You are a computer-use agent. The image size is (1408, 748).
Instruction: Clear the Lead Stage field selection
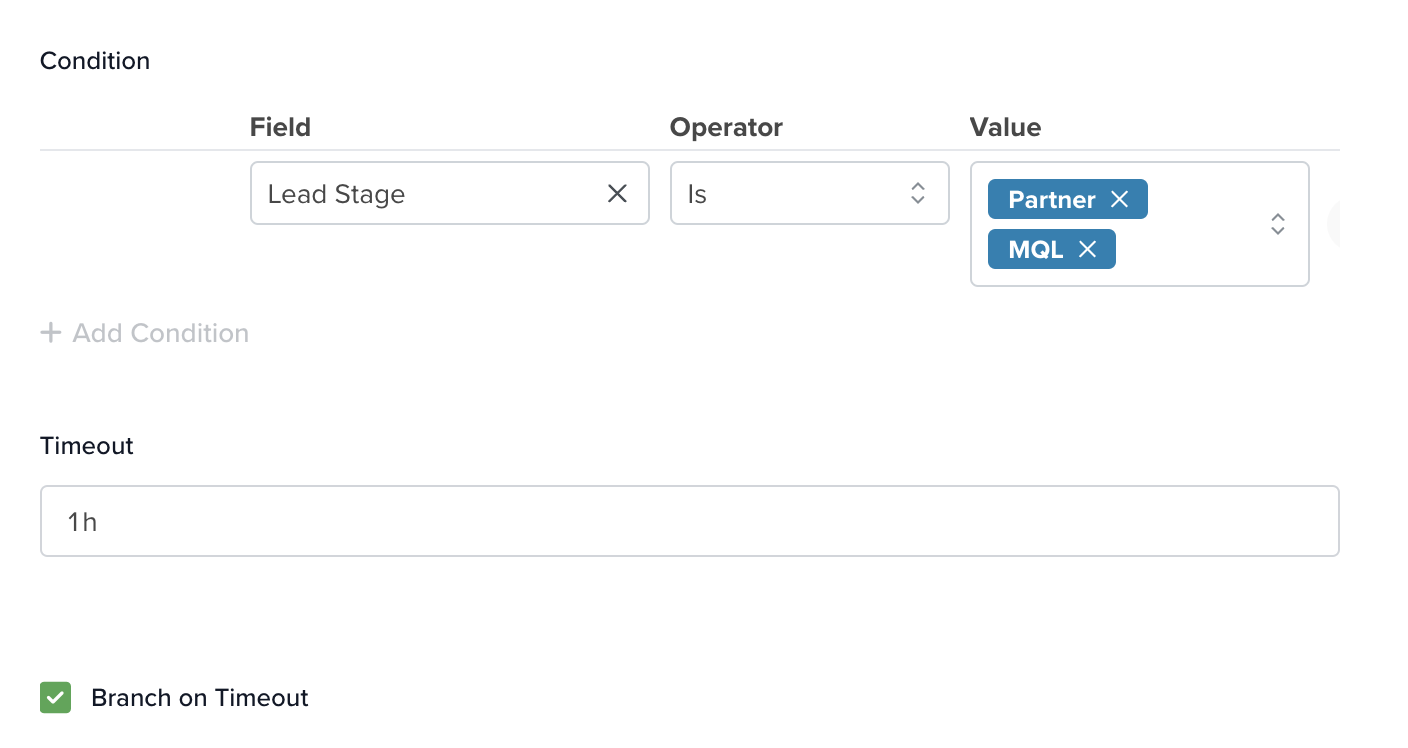tap(617, 193)
